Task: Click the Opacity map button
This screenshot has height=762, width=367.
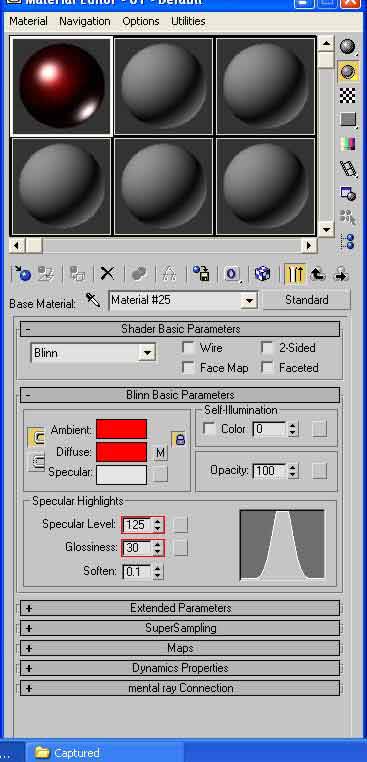Action: [319, 470]
